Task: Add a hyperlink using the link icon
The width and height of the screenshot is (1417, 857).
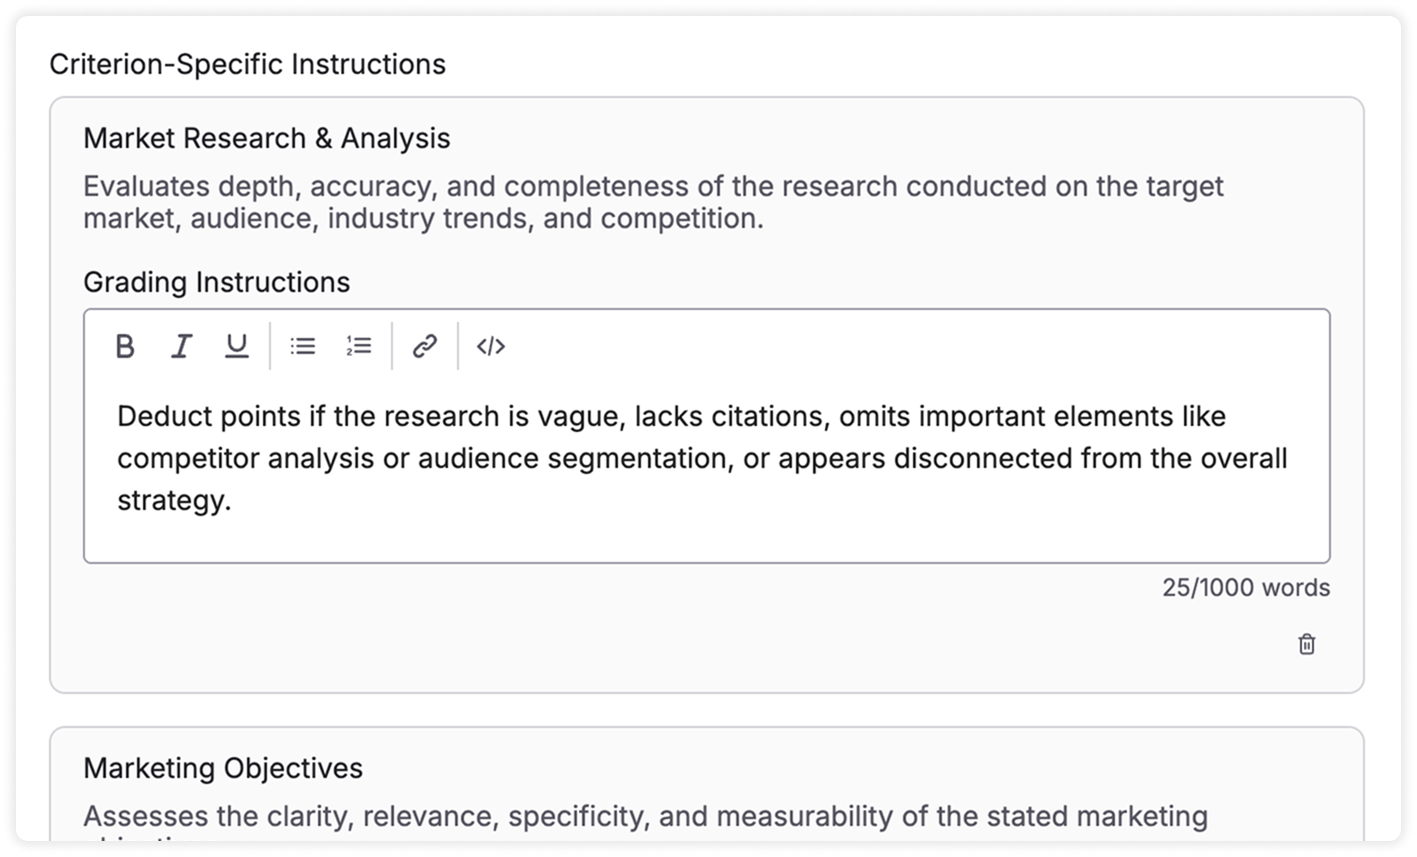Action: pos(425,346)
